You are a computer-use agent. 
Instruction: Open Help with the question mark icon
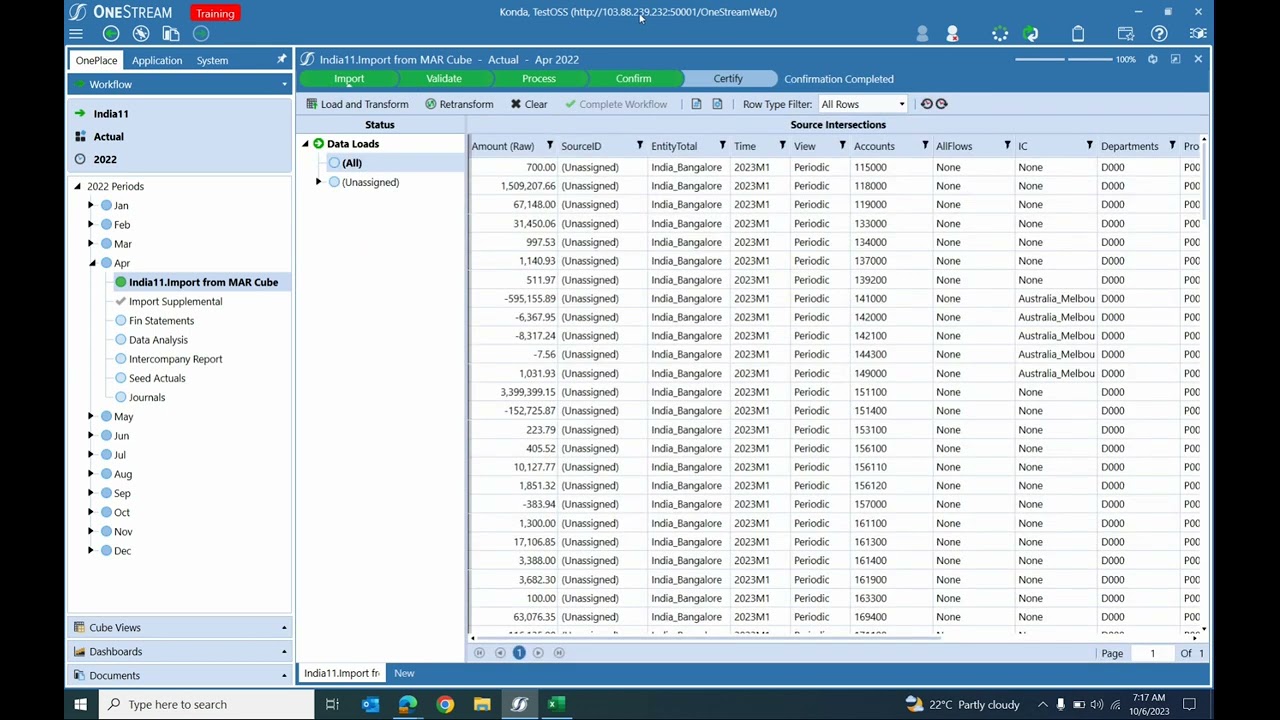point(1159,34)
